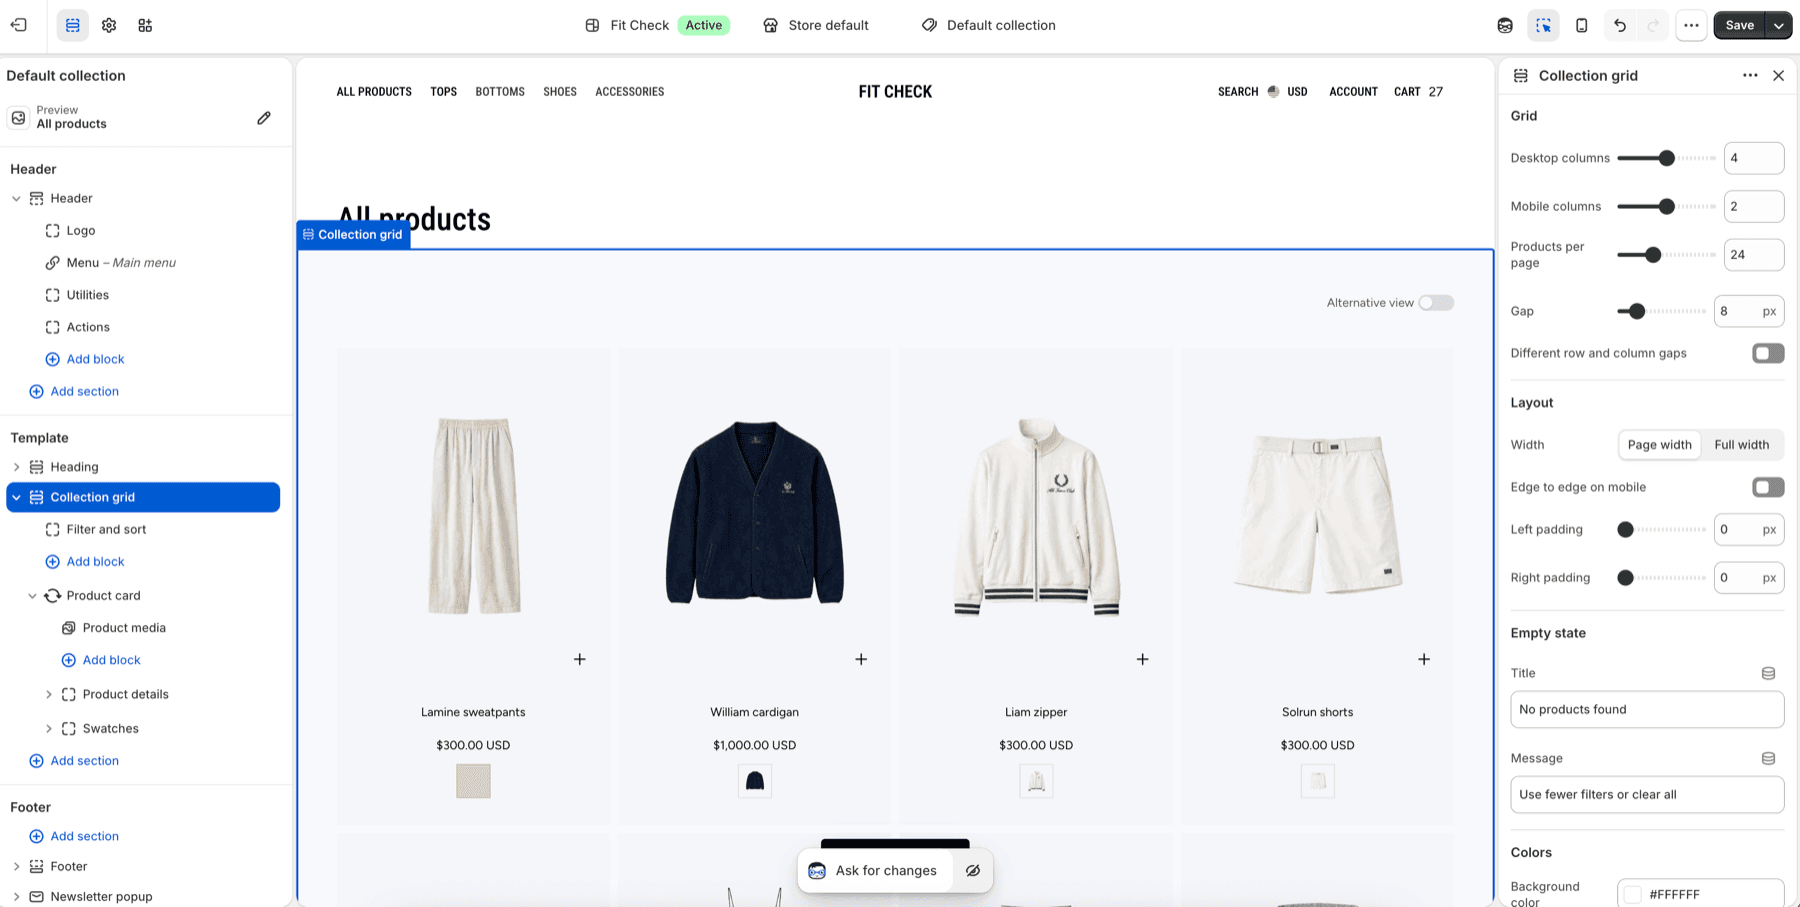Viewport: 1800px width, 907px height.
Task: Open the apps blocks icon
Action: pyautogui.click(x=145, y=25)
